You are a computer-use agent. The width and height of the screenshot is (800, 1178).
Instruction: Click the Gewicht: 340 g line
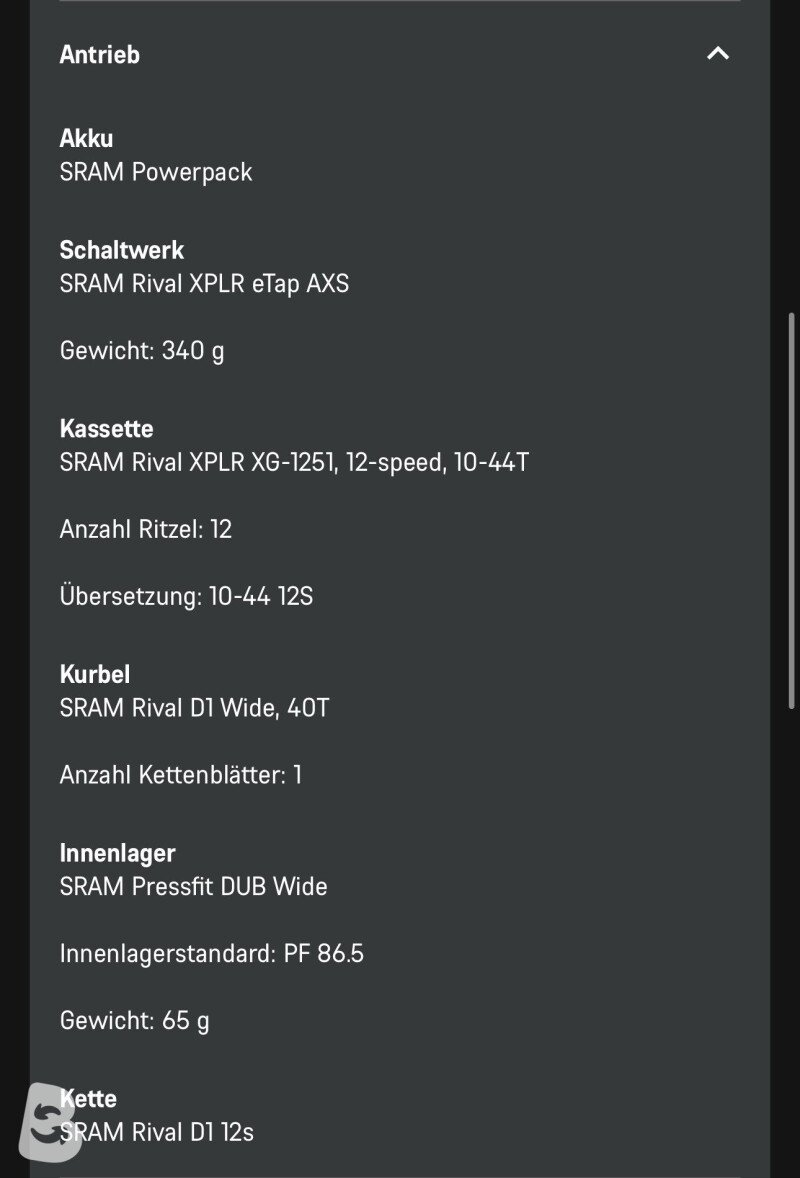pyautogui.click(x=142, y=351)
